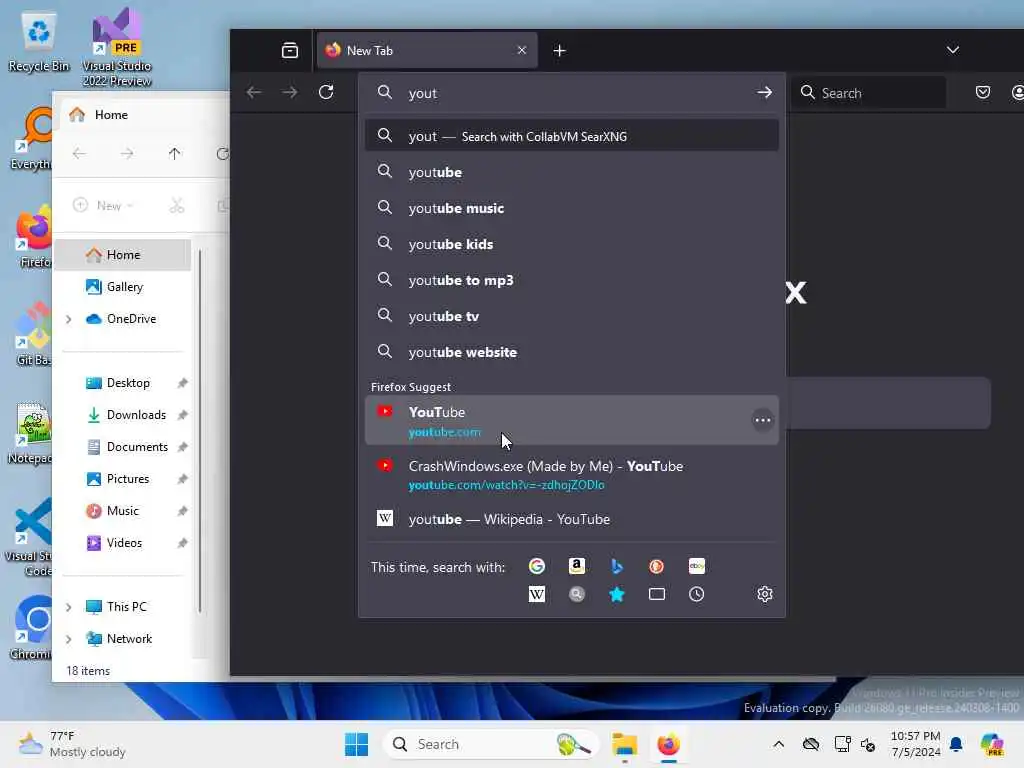Search this time with Bing

coord(616,566)
